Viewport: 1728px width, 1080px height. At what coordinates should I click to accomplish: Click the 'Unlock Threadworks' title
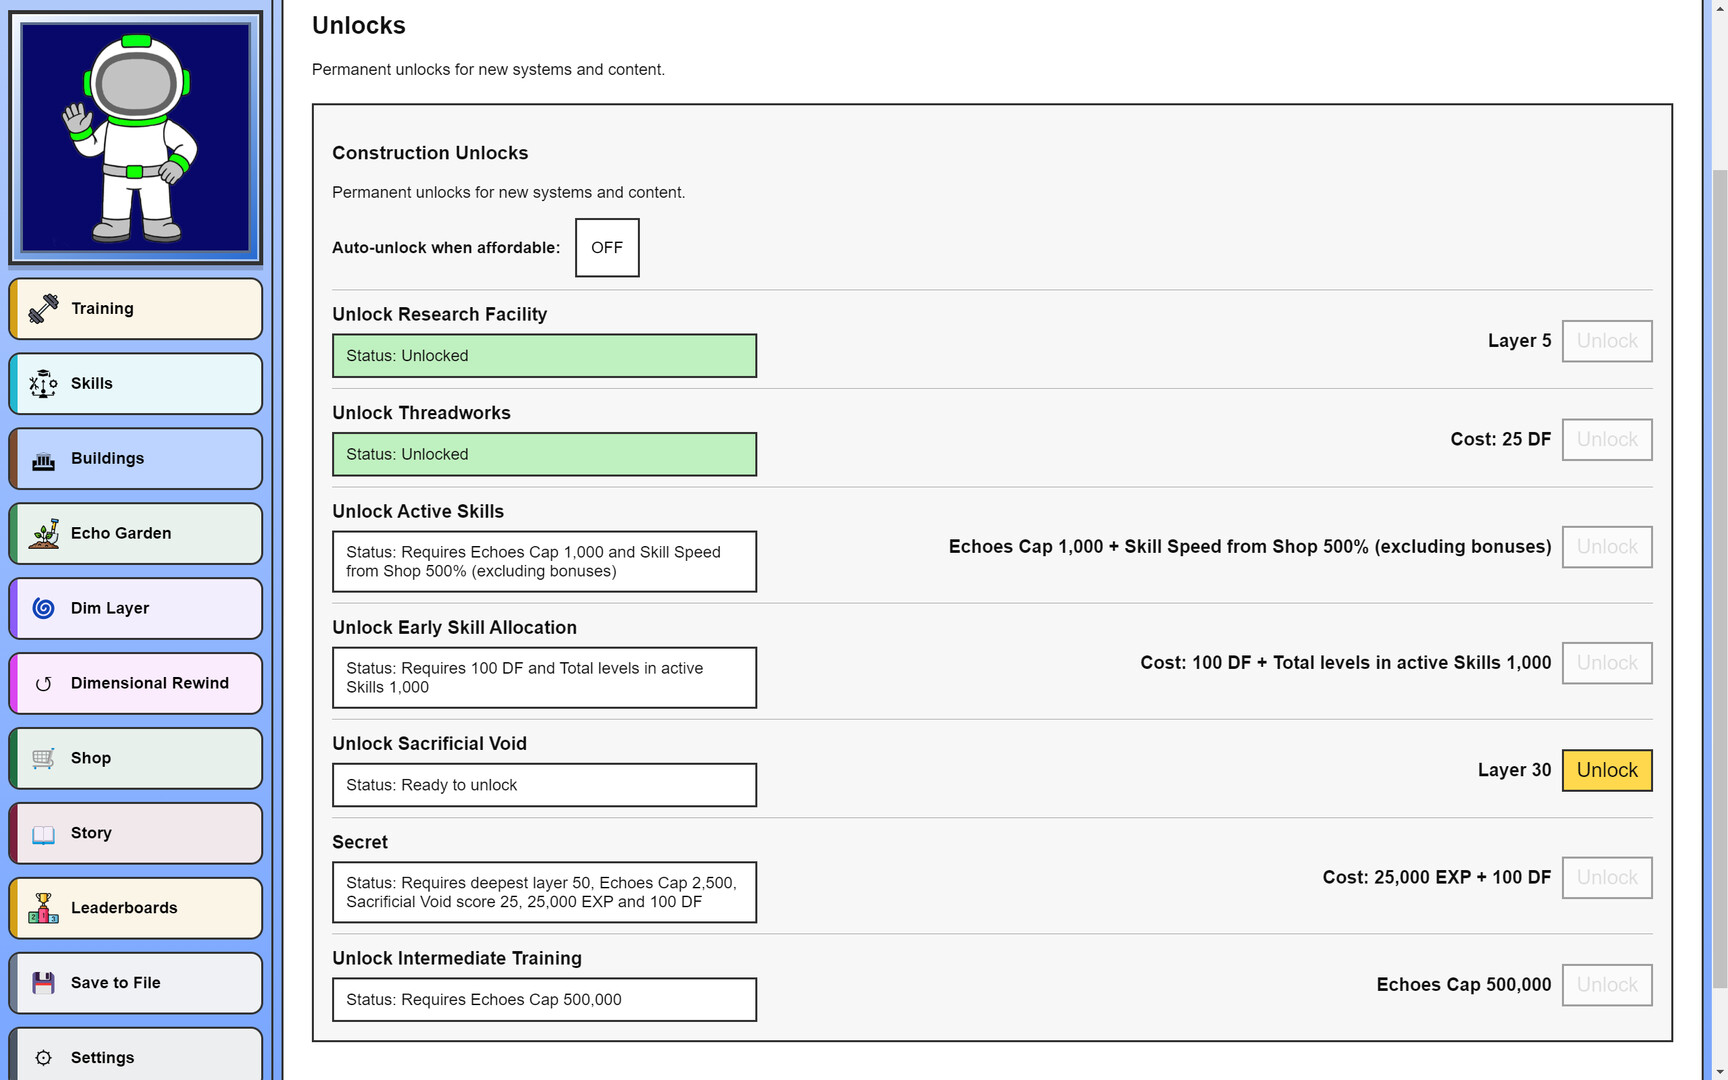(x=421, y=413)
